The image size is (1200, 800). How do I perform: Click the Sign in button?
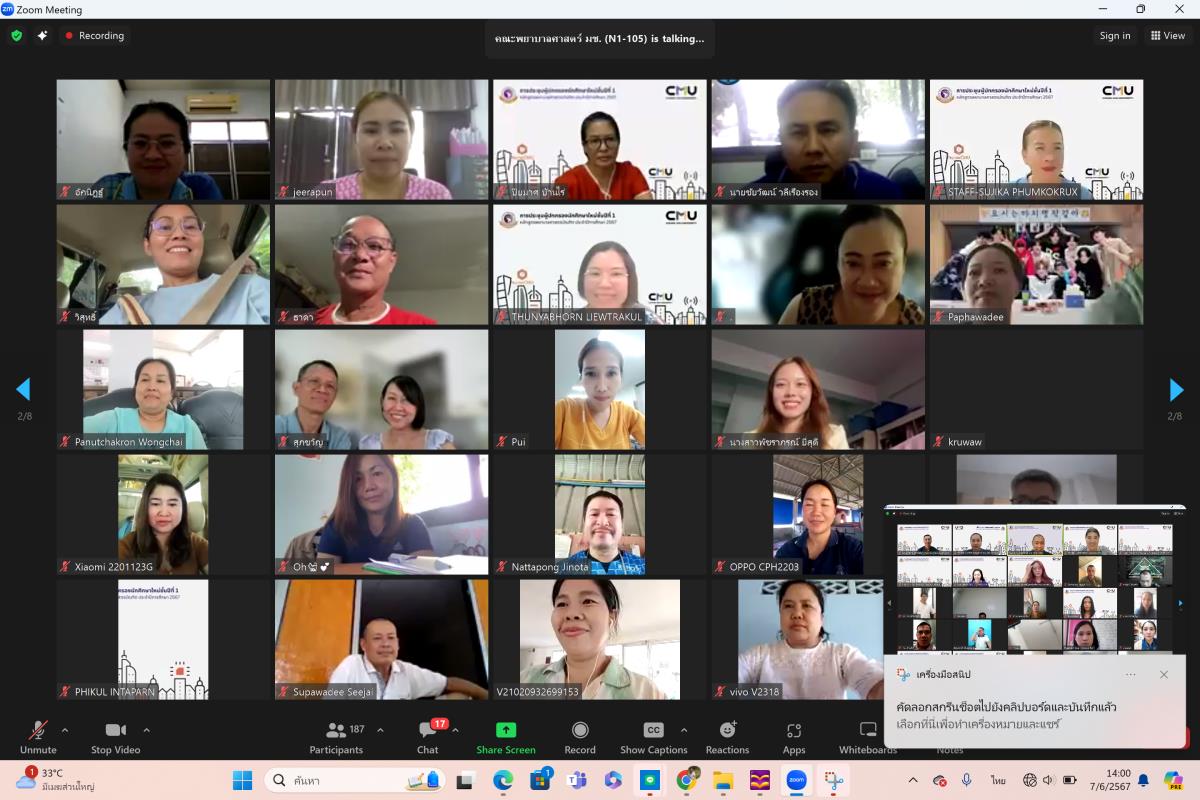[x=1115, y=36]
